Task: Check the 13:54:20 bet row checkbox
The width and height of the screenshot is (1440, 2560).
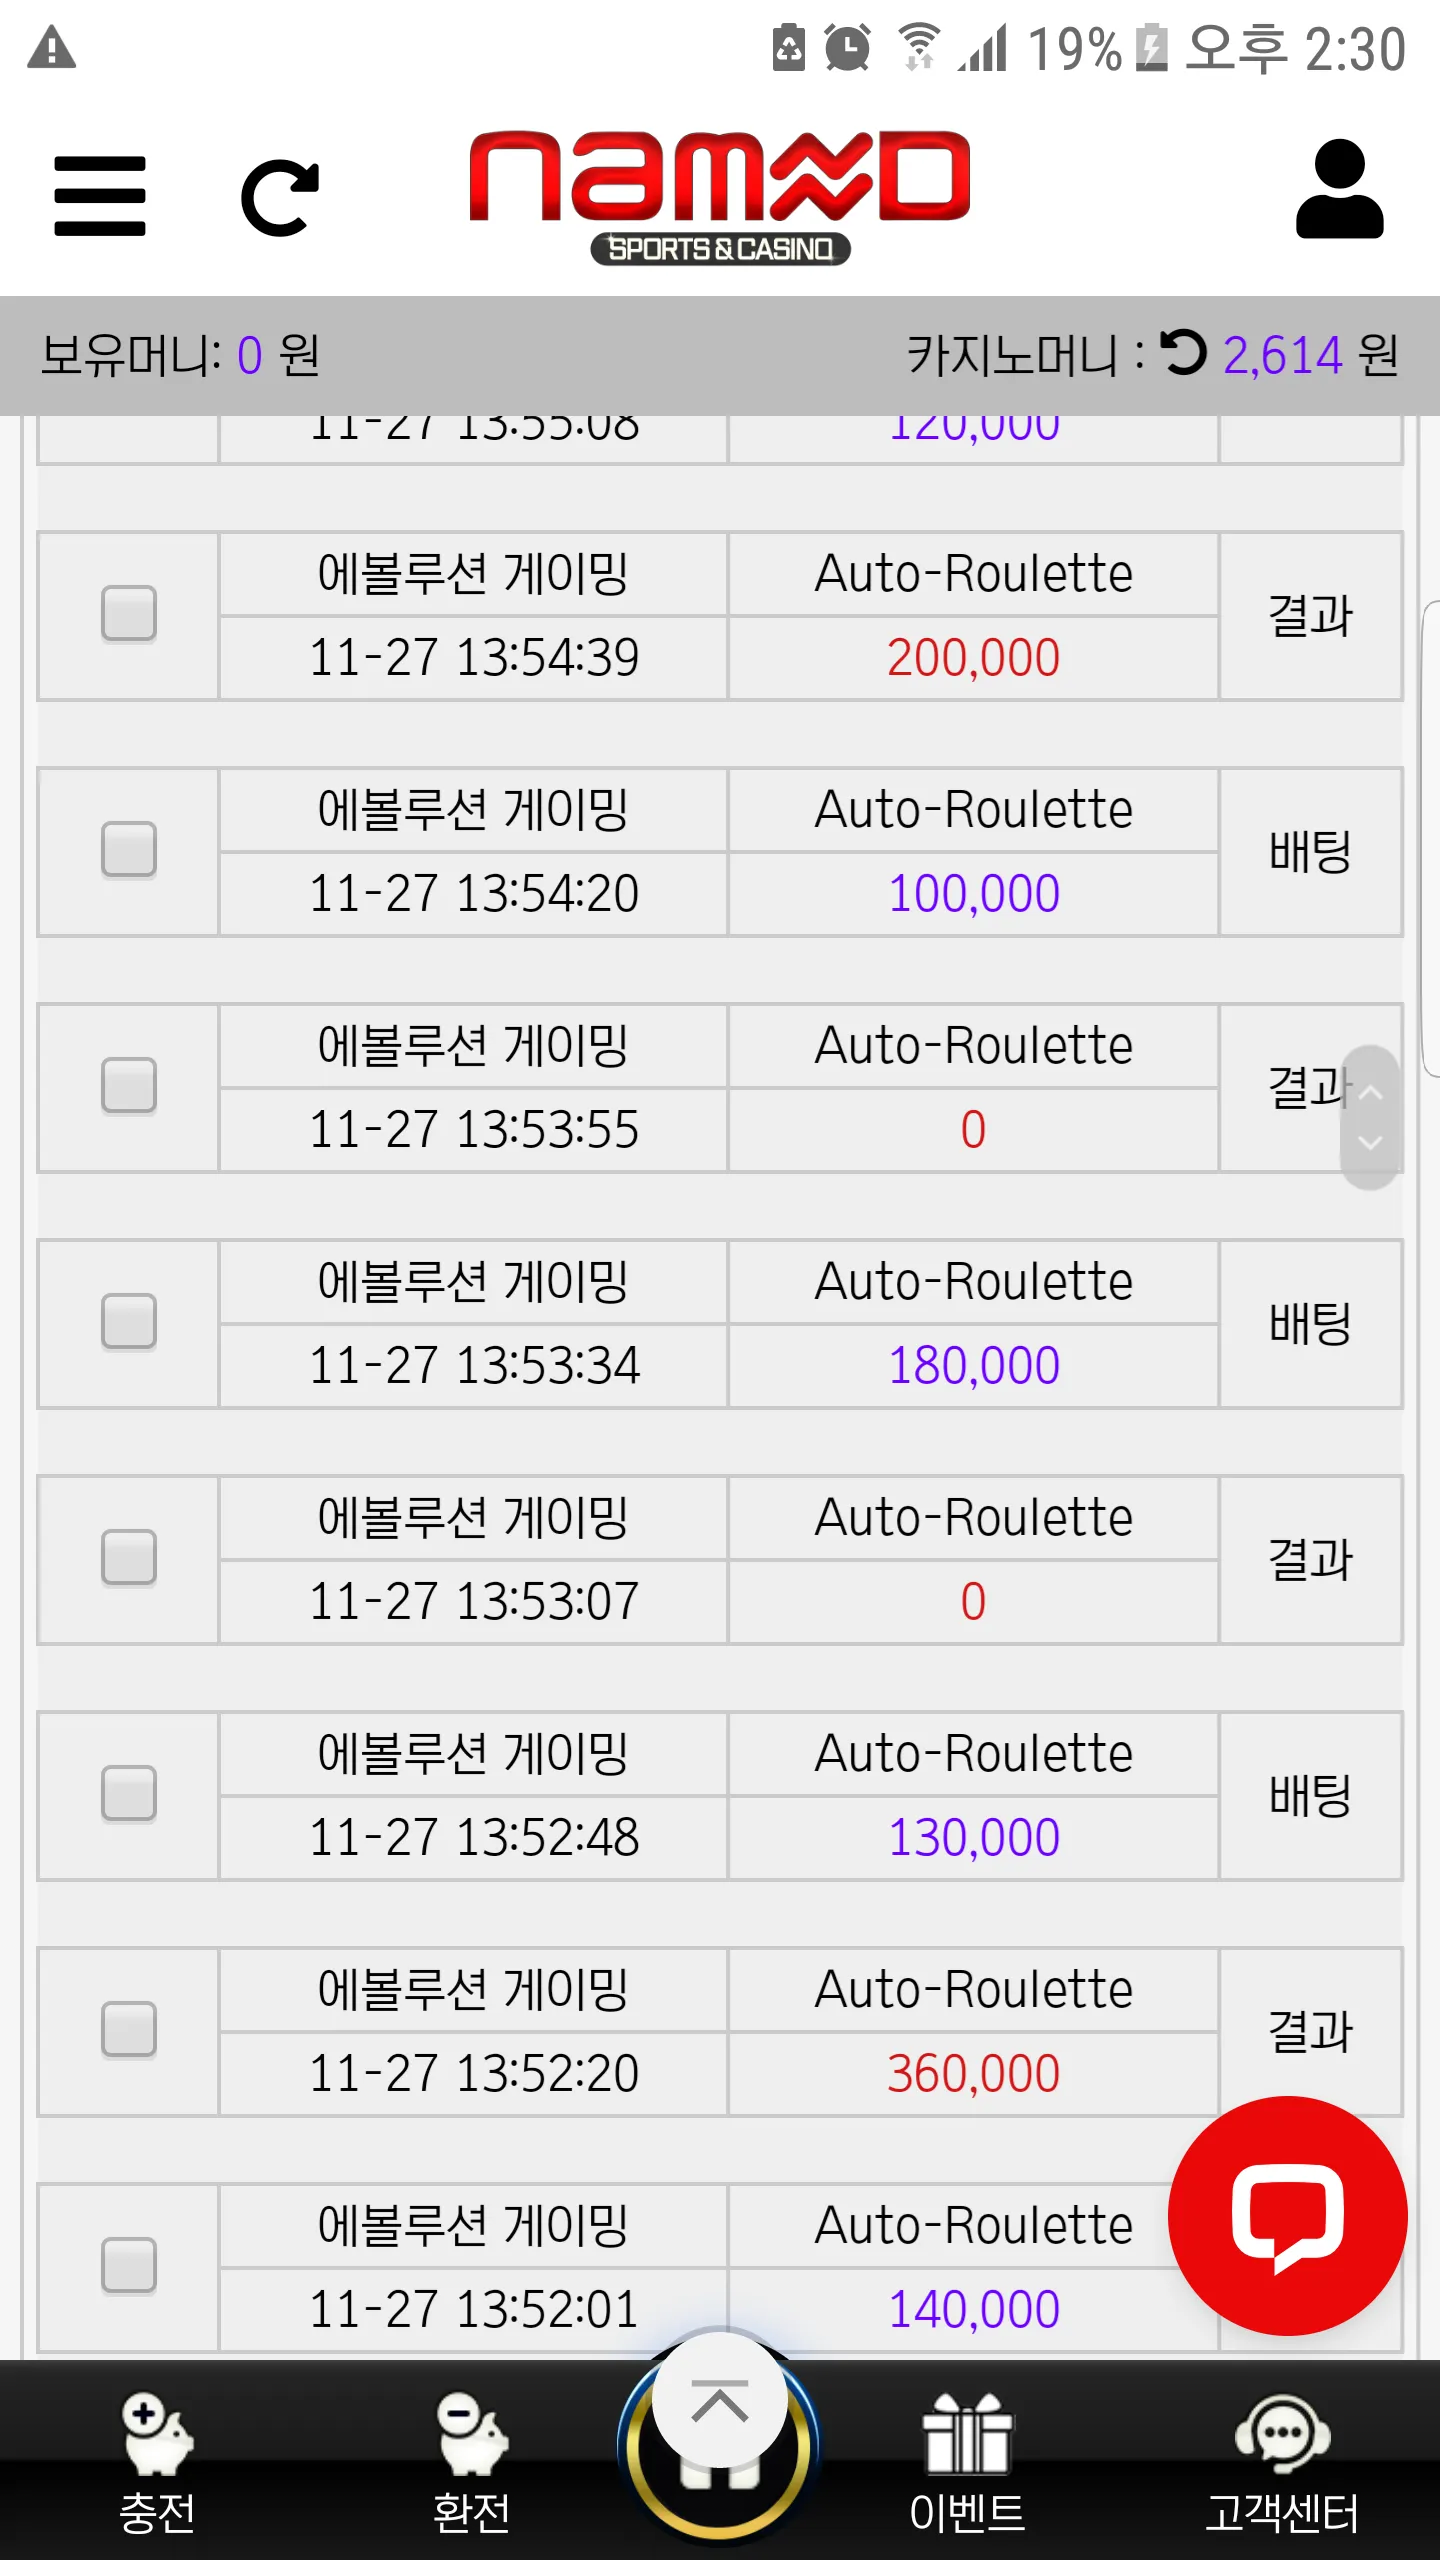Action: (x=129, y=849)
